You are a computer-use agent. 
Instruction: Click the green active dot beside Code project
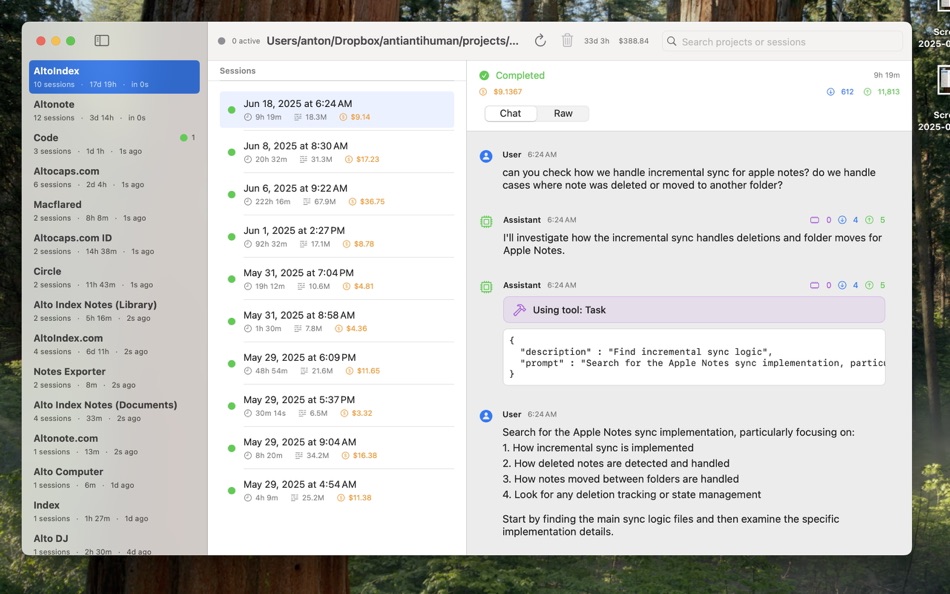pos(184,138)
